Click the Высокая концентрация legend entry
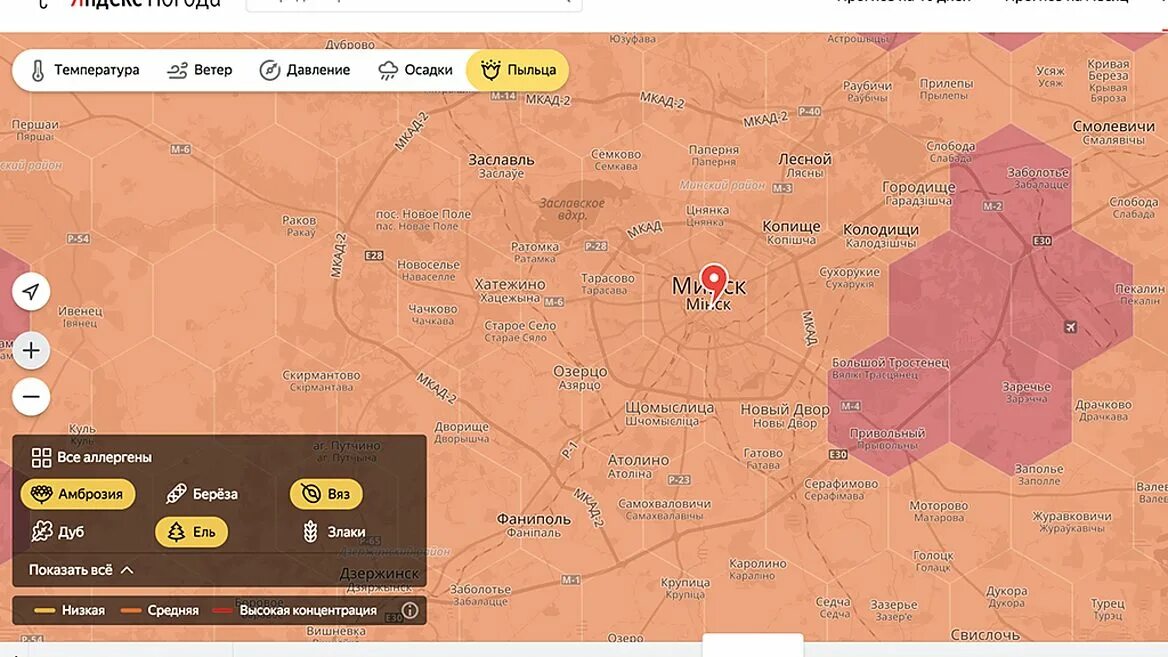This screenshot has width=1168, height=657. click(x=295, y=610)
